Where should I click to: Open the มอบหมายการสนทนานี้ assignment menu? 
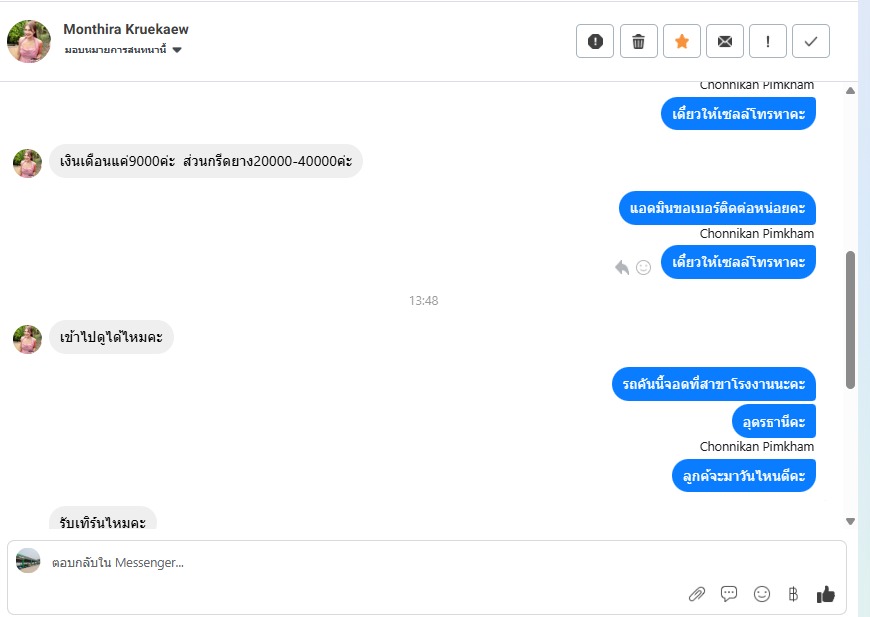pos(115,50)
